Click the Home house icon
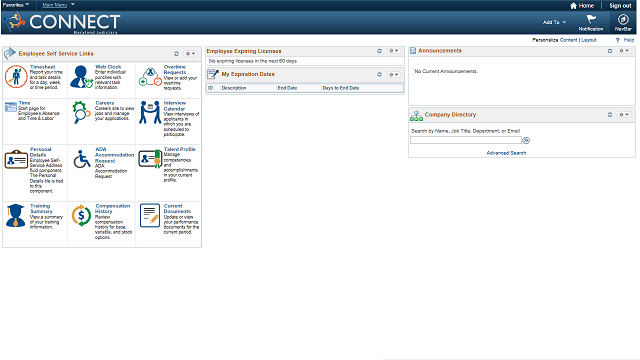The height and width of the screenshot is (360, 640). [x=573, y=6]
